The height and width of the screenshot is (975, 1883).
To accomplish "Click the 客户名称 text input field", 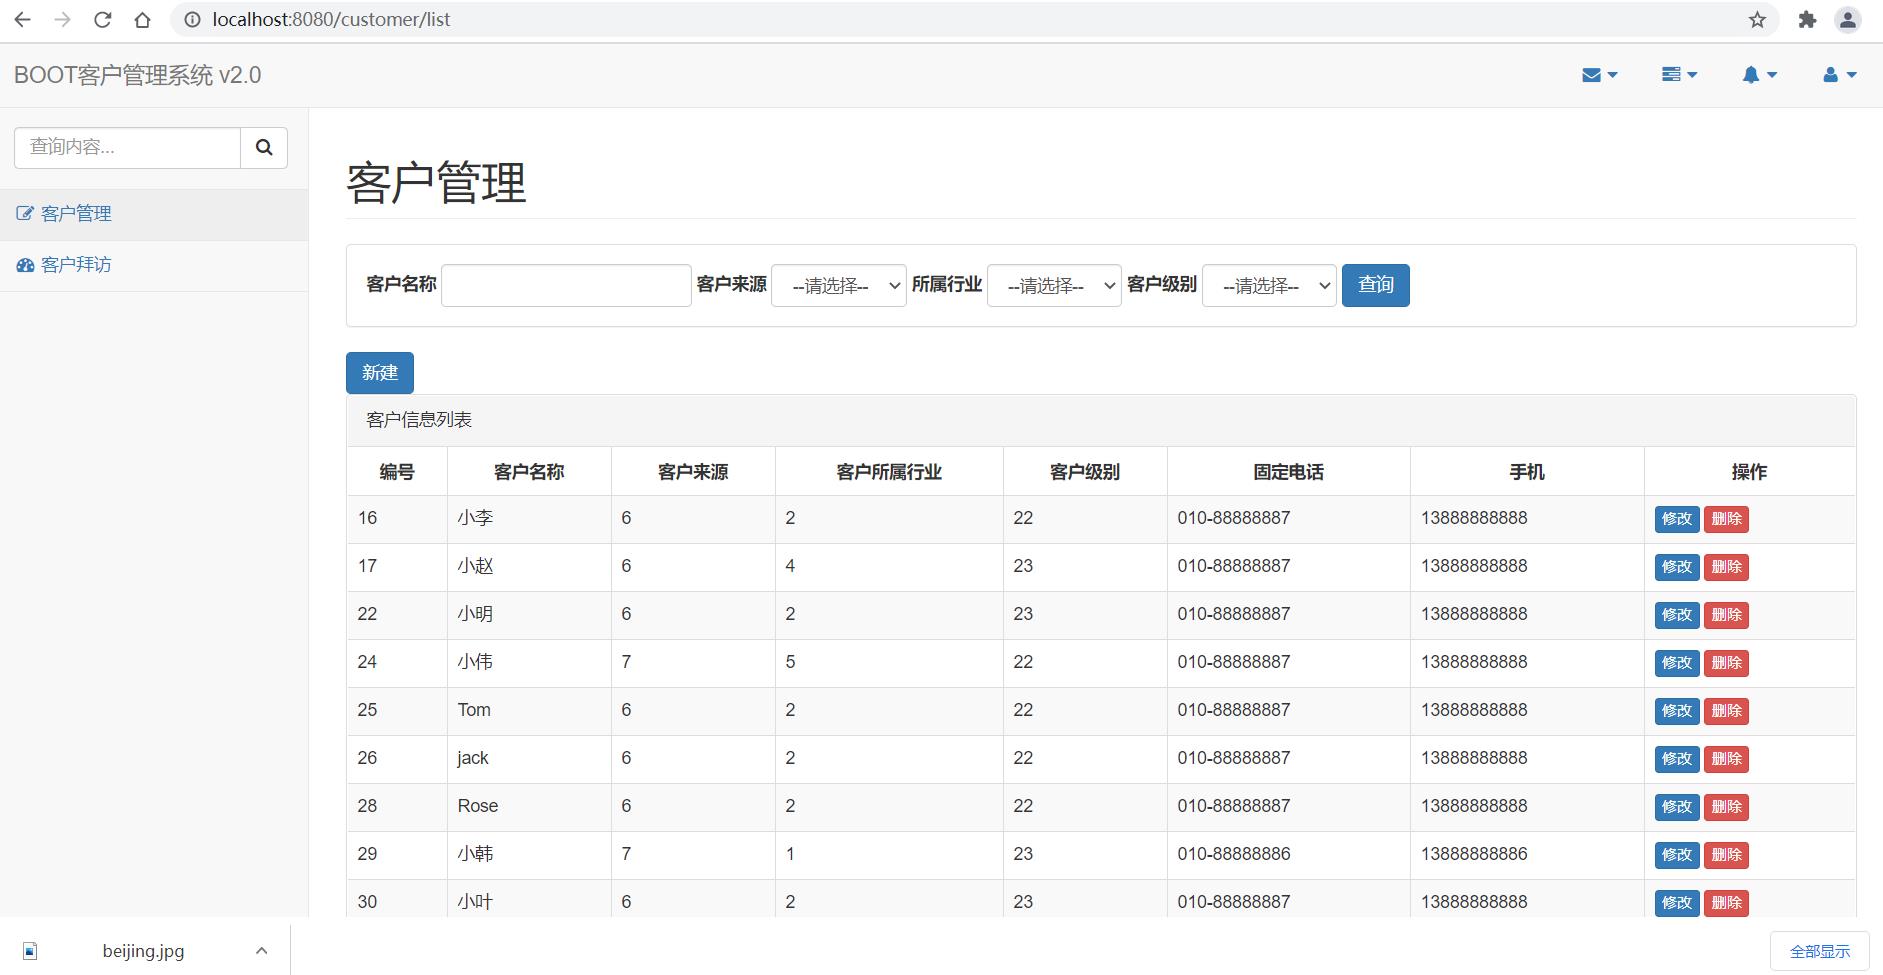I will pyautogui.click(x=566, y=285).
